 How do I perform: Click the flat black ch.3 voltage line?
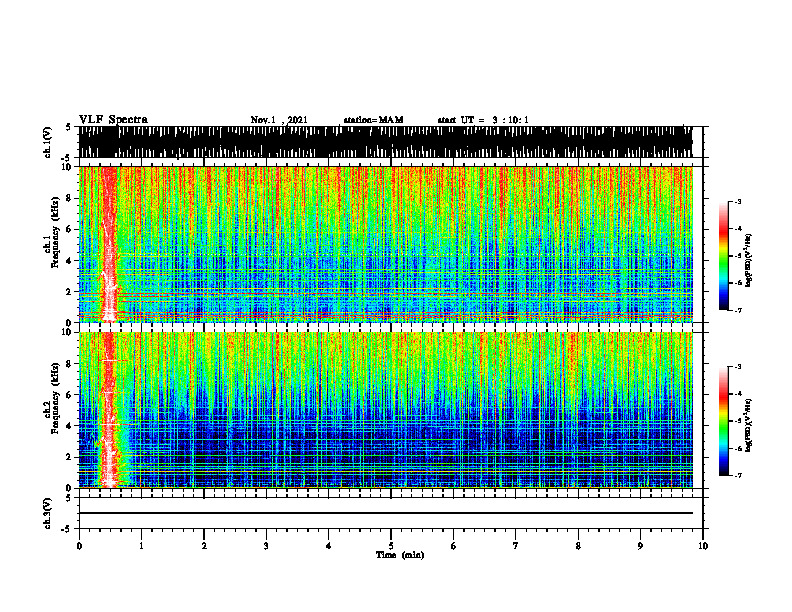(x=385, y=513)
